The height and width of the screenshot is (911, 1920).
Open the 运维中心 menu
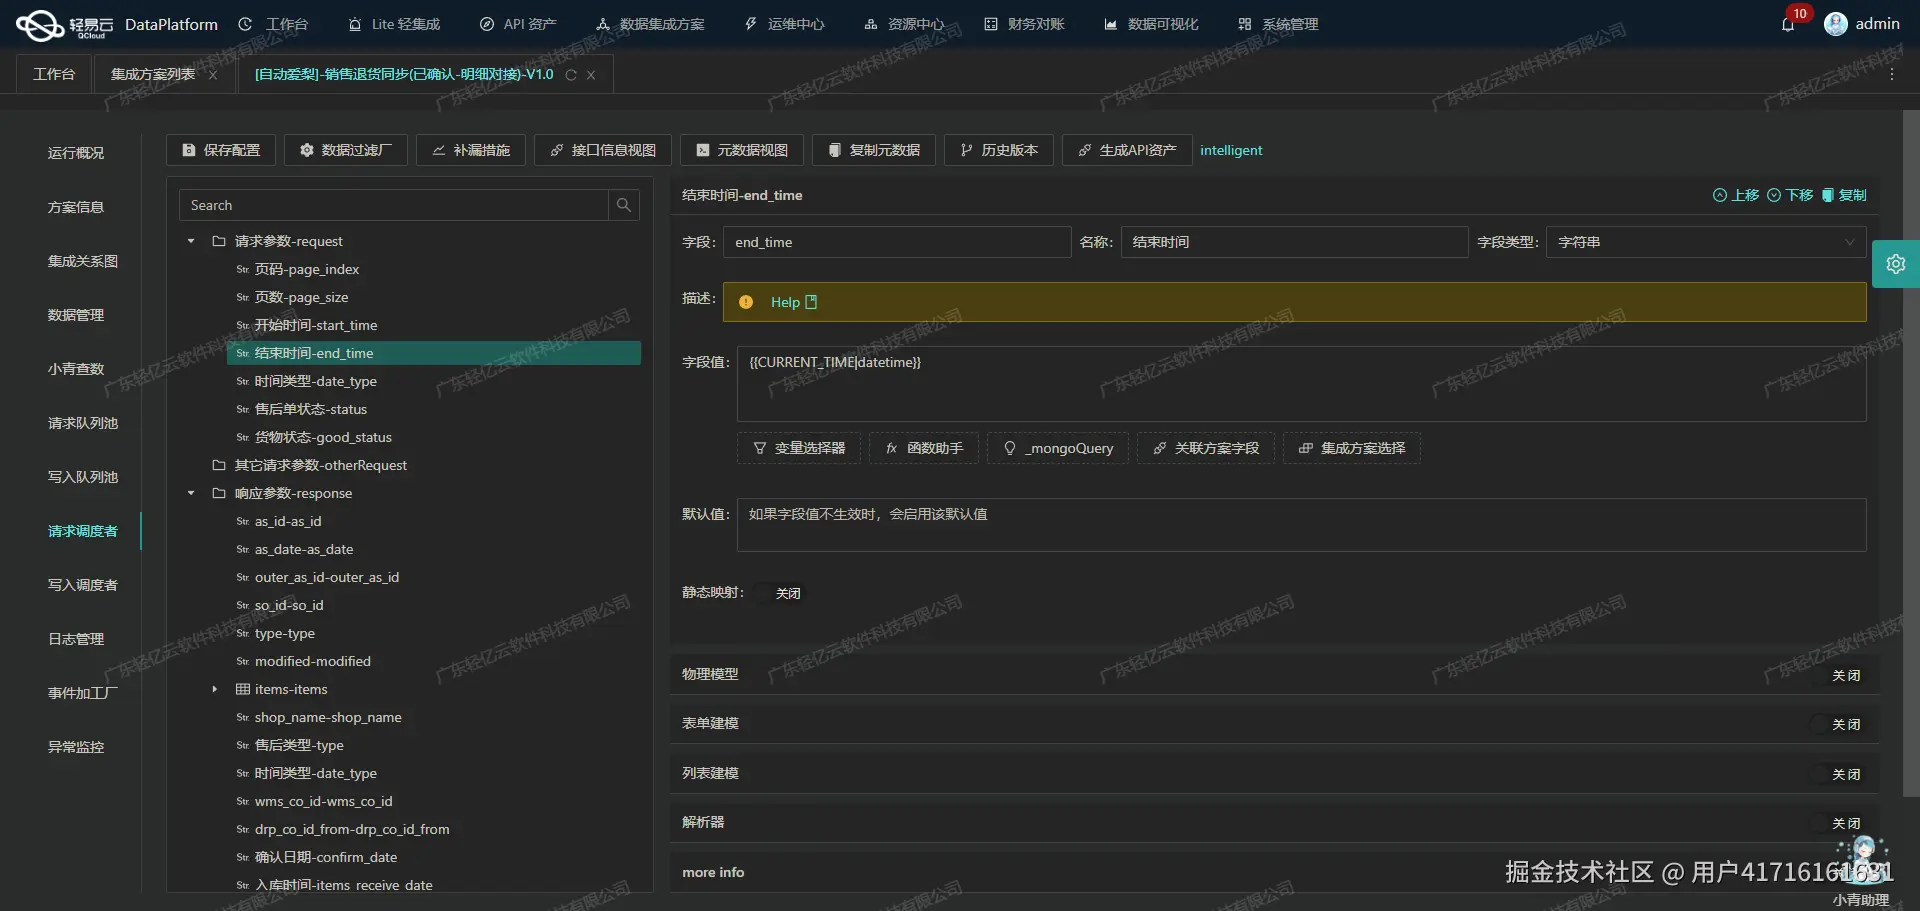click(784, 24)
